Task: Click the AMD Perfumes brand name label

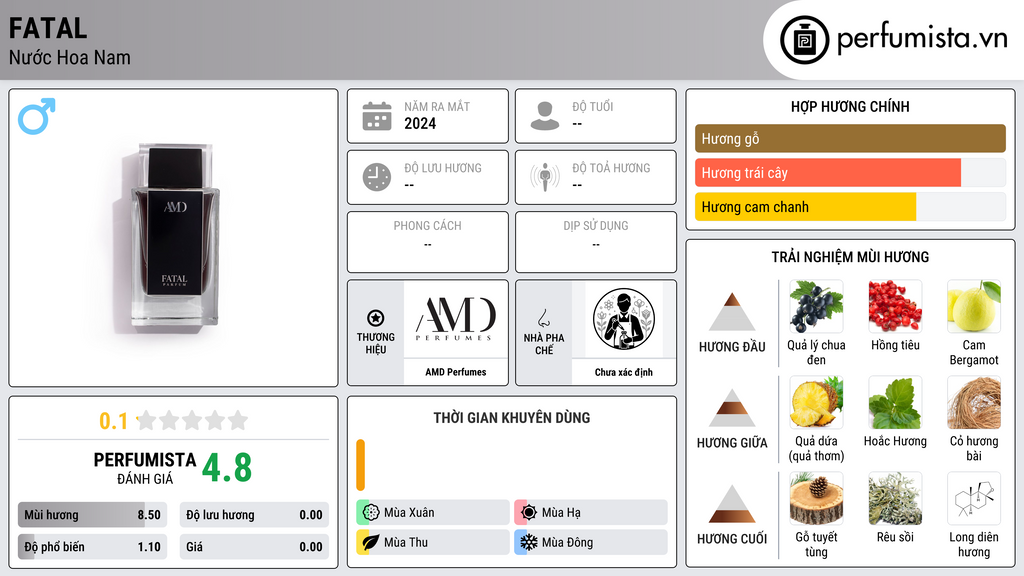Action: click(x=456, y=372)
